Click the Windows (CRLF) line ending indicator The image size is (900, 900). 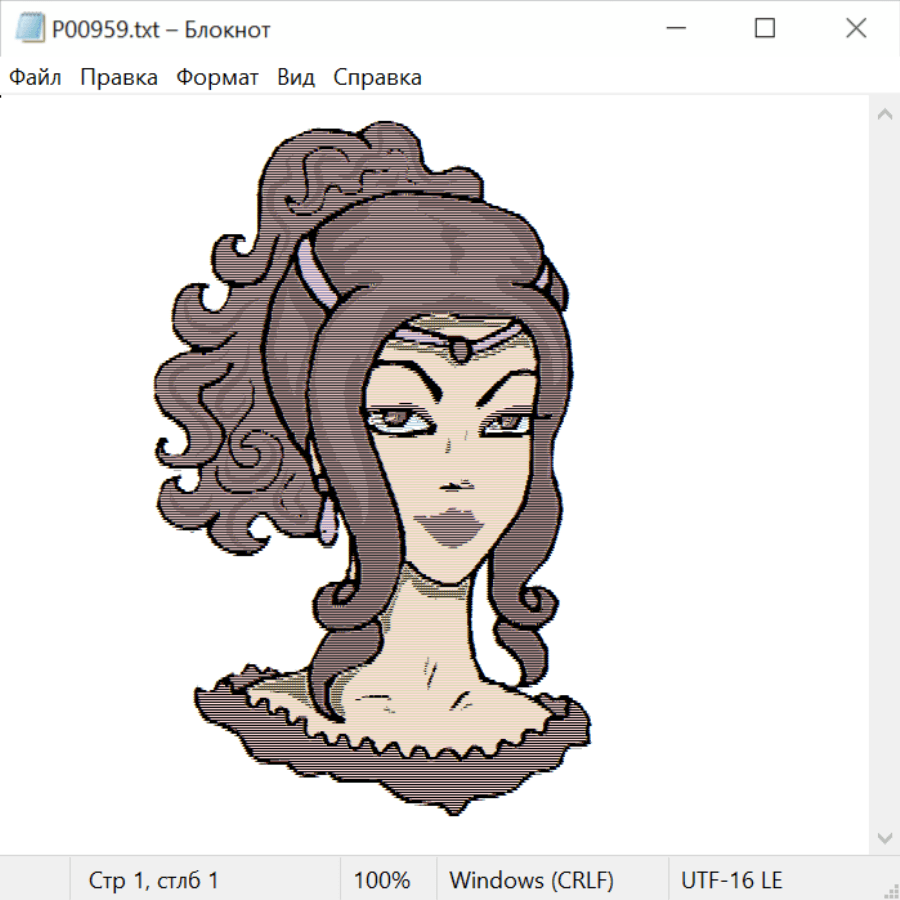tap(531, 880)
